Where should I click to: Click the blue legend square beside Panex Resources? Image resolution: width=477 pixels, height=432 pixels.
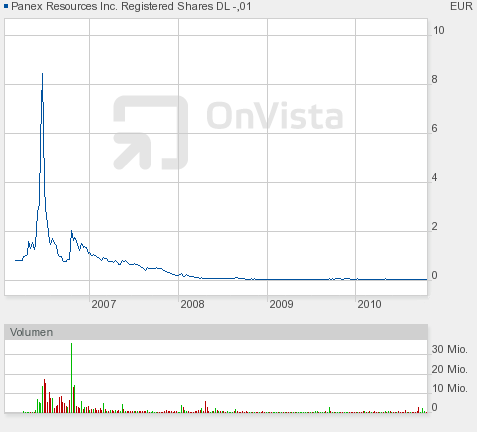pos(6,6)
